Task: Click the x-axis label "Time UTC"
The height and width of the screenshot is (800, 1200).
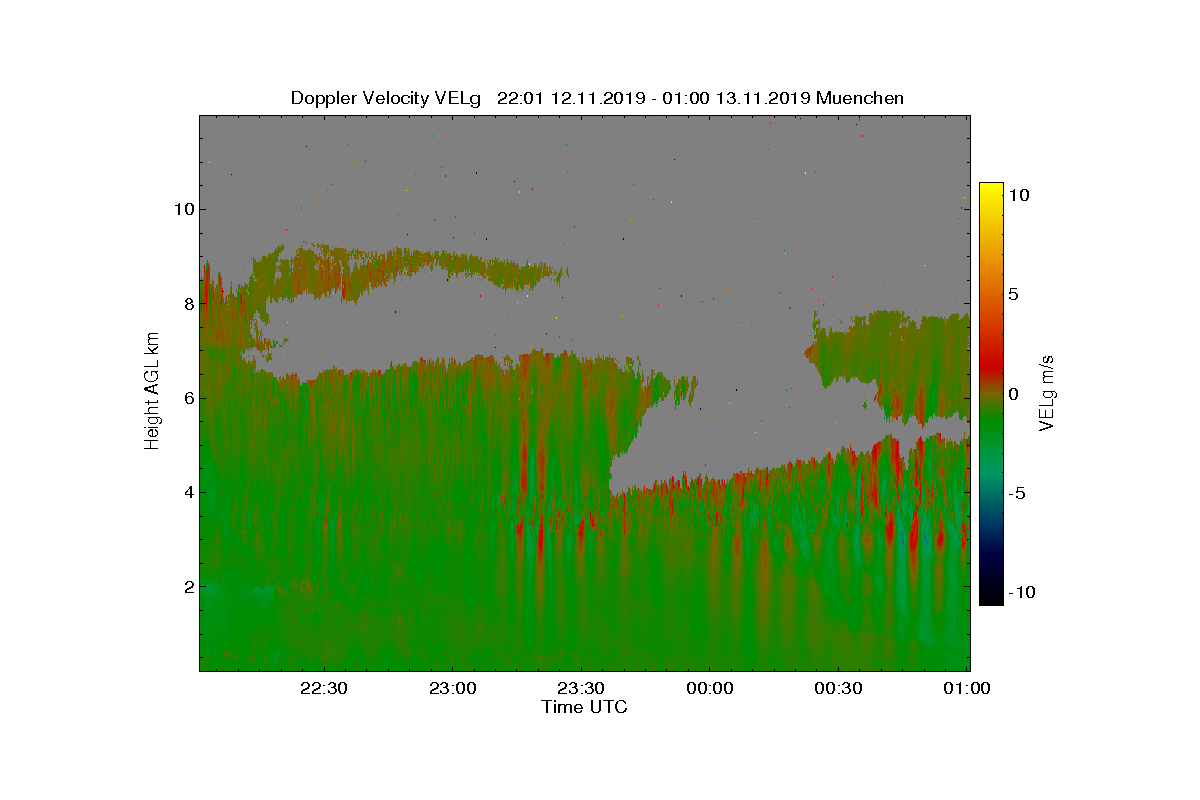Action: pyautogui.click(x=585, y=707)
